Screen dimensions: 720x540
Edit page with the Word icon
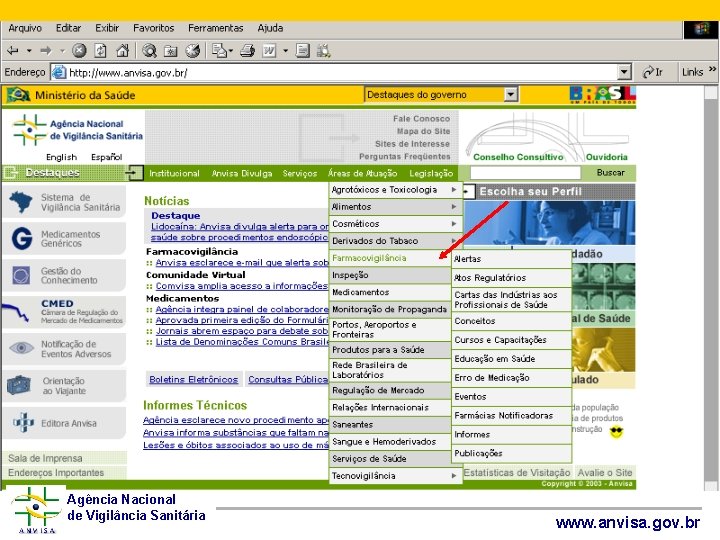pos(269,51)
